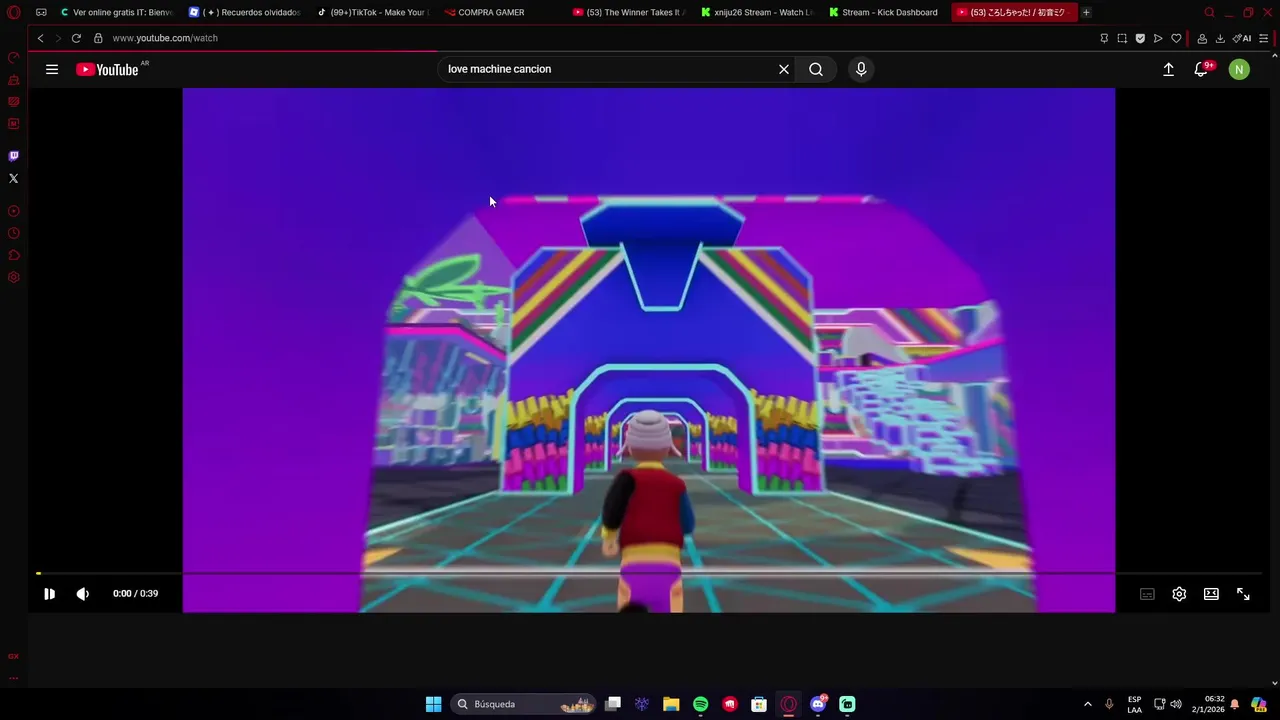Viewport: 1280px width, 720px height.
Task: Open the History clock sidebar icon
Action: click(14, 233)
